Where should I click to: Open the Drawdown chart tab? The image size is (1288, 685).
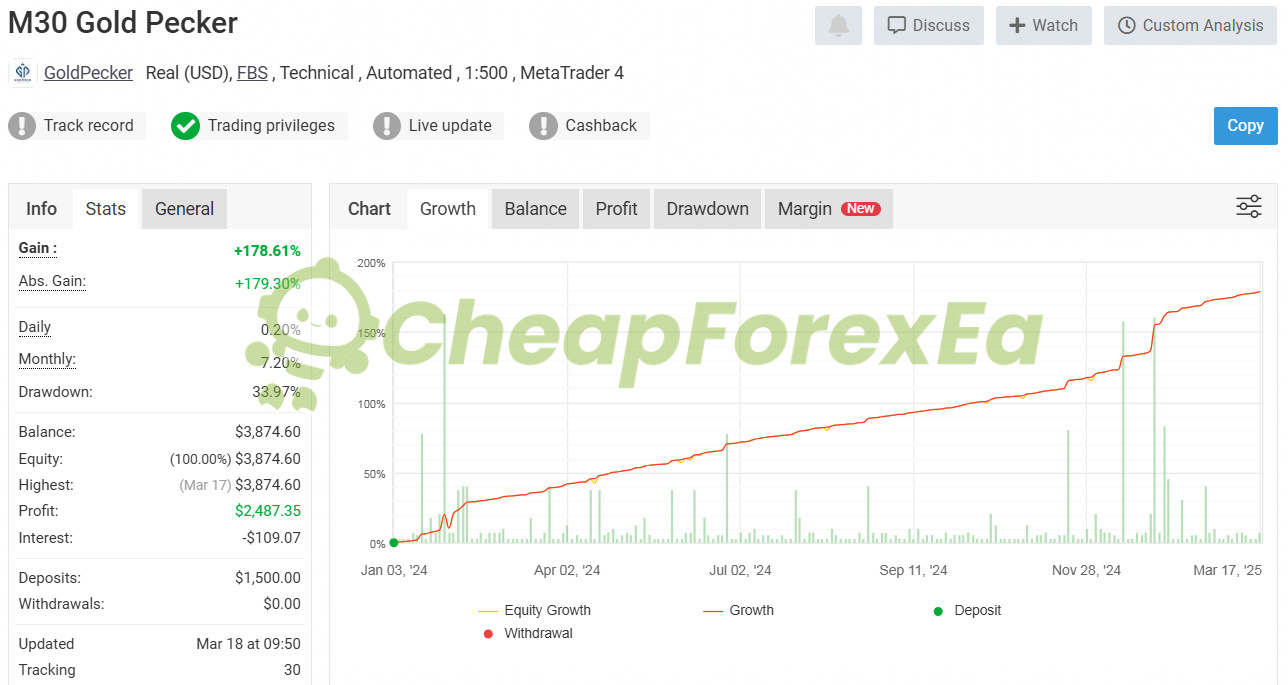(x=707, y=209)
